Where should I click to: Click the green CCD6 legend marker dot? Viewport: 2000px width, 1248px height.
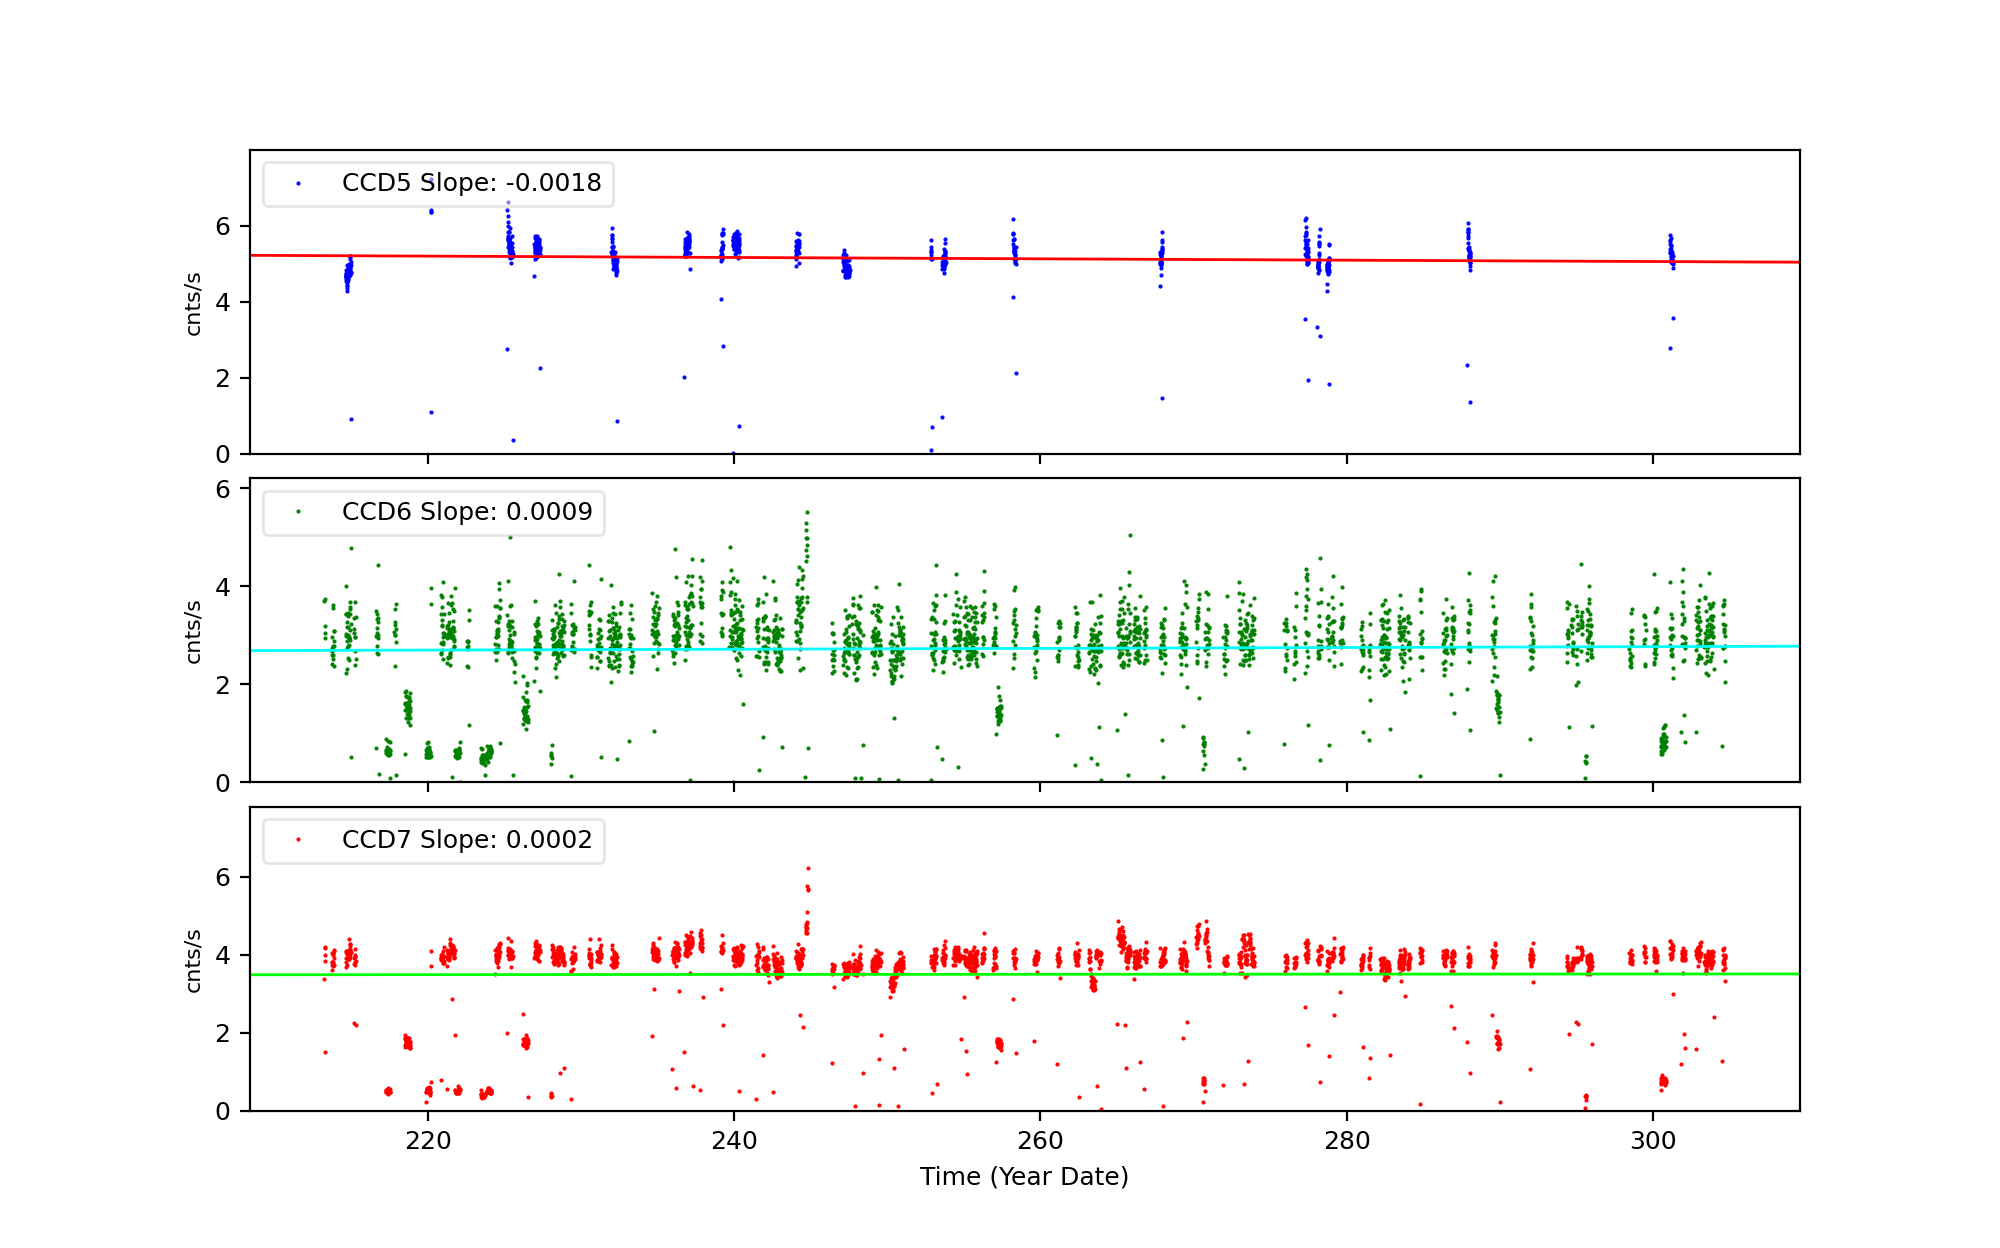(x=298, y=512)
